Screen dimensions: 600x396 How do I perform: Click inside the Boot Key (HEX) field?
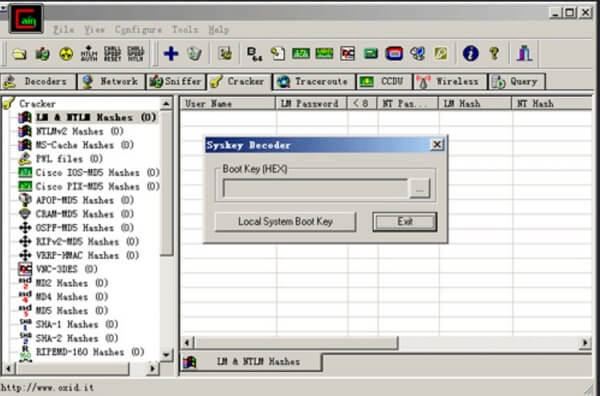pos(315,189)
